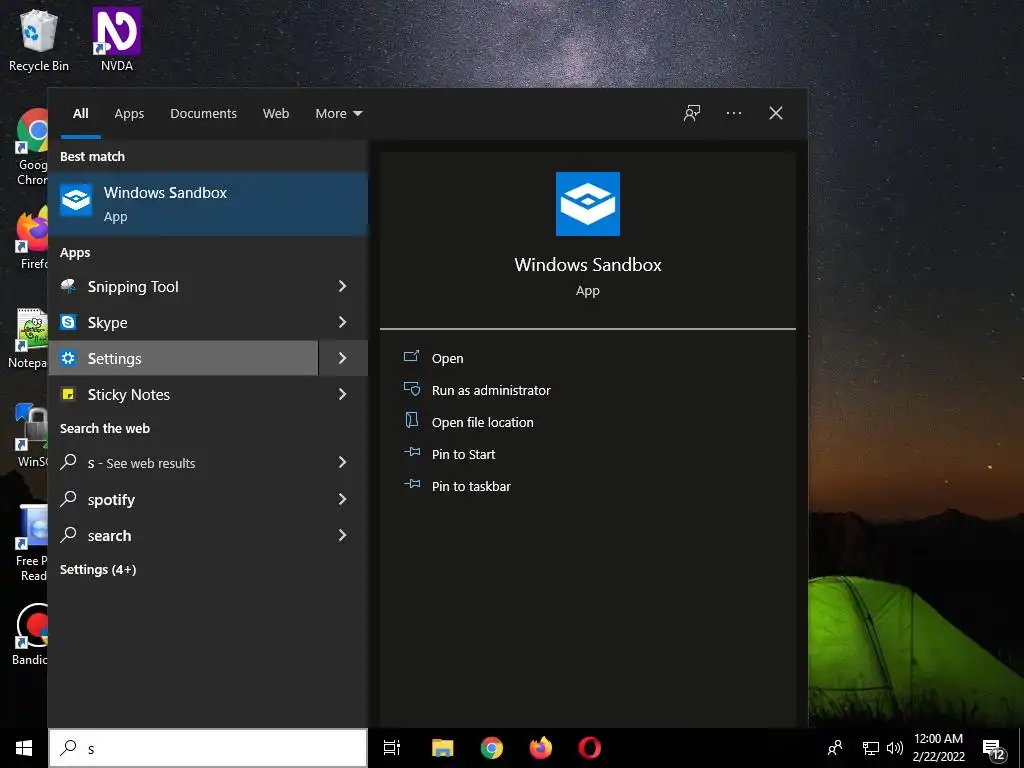Click the Firefox desktop shortcut

pyautogui.click(x=33, y=239)
